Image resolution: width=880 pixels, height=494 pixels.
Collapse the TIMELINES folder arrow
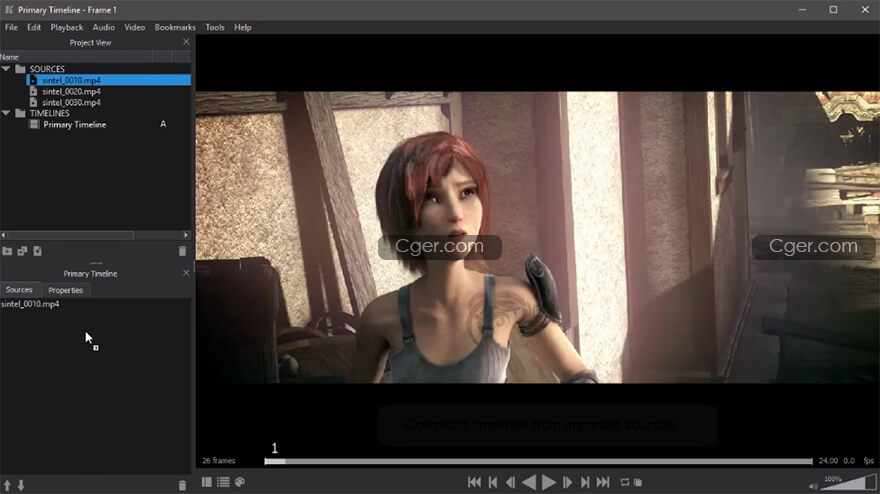tap(6, 113)
